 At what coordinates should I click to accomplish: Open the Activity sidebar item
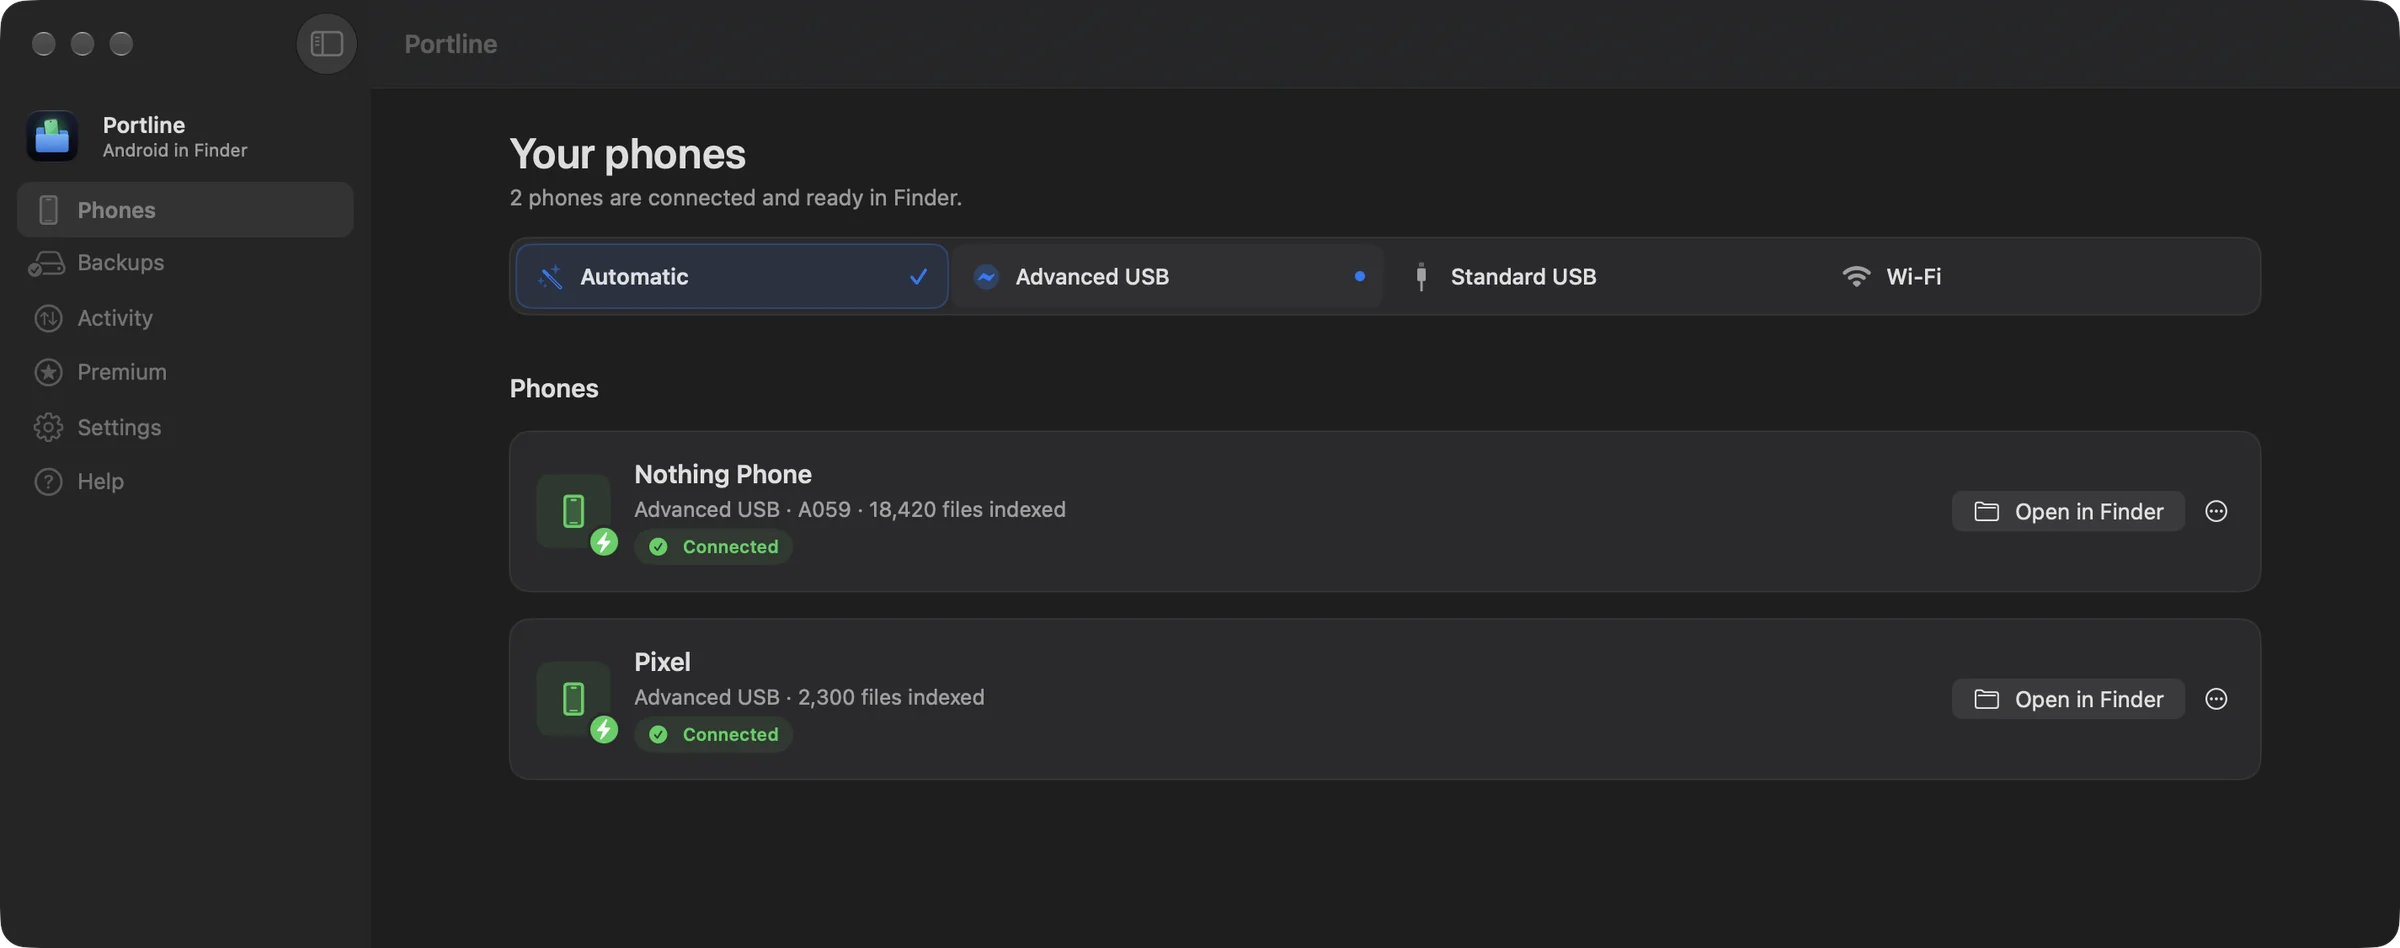(185, 318)
